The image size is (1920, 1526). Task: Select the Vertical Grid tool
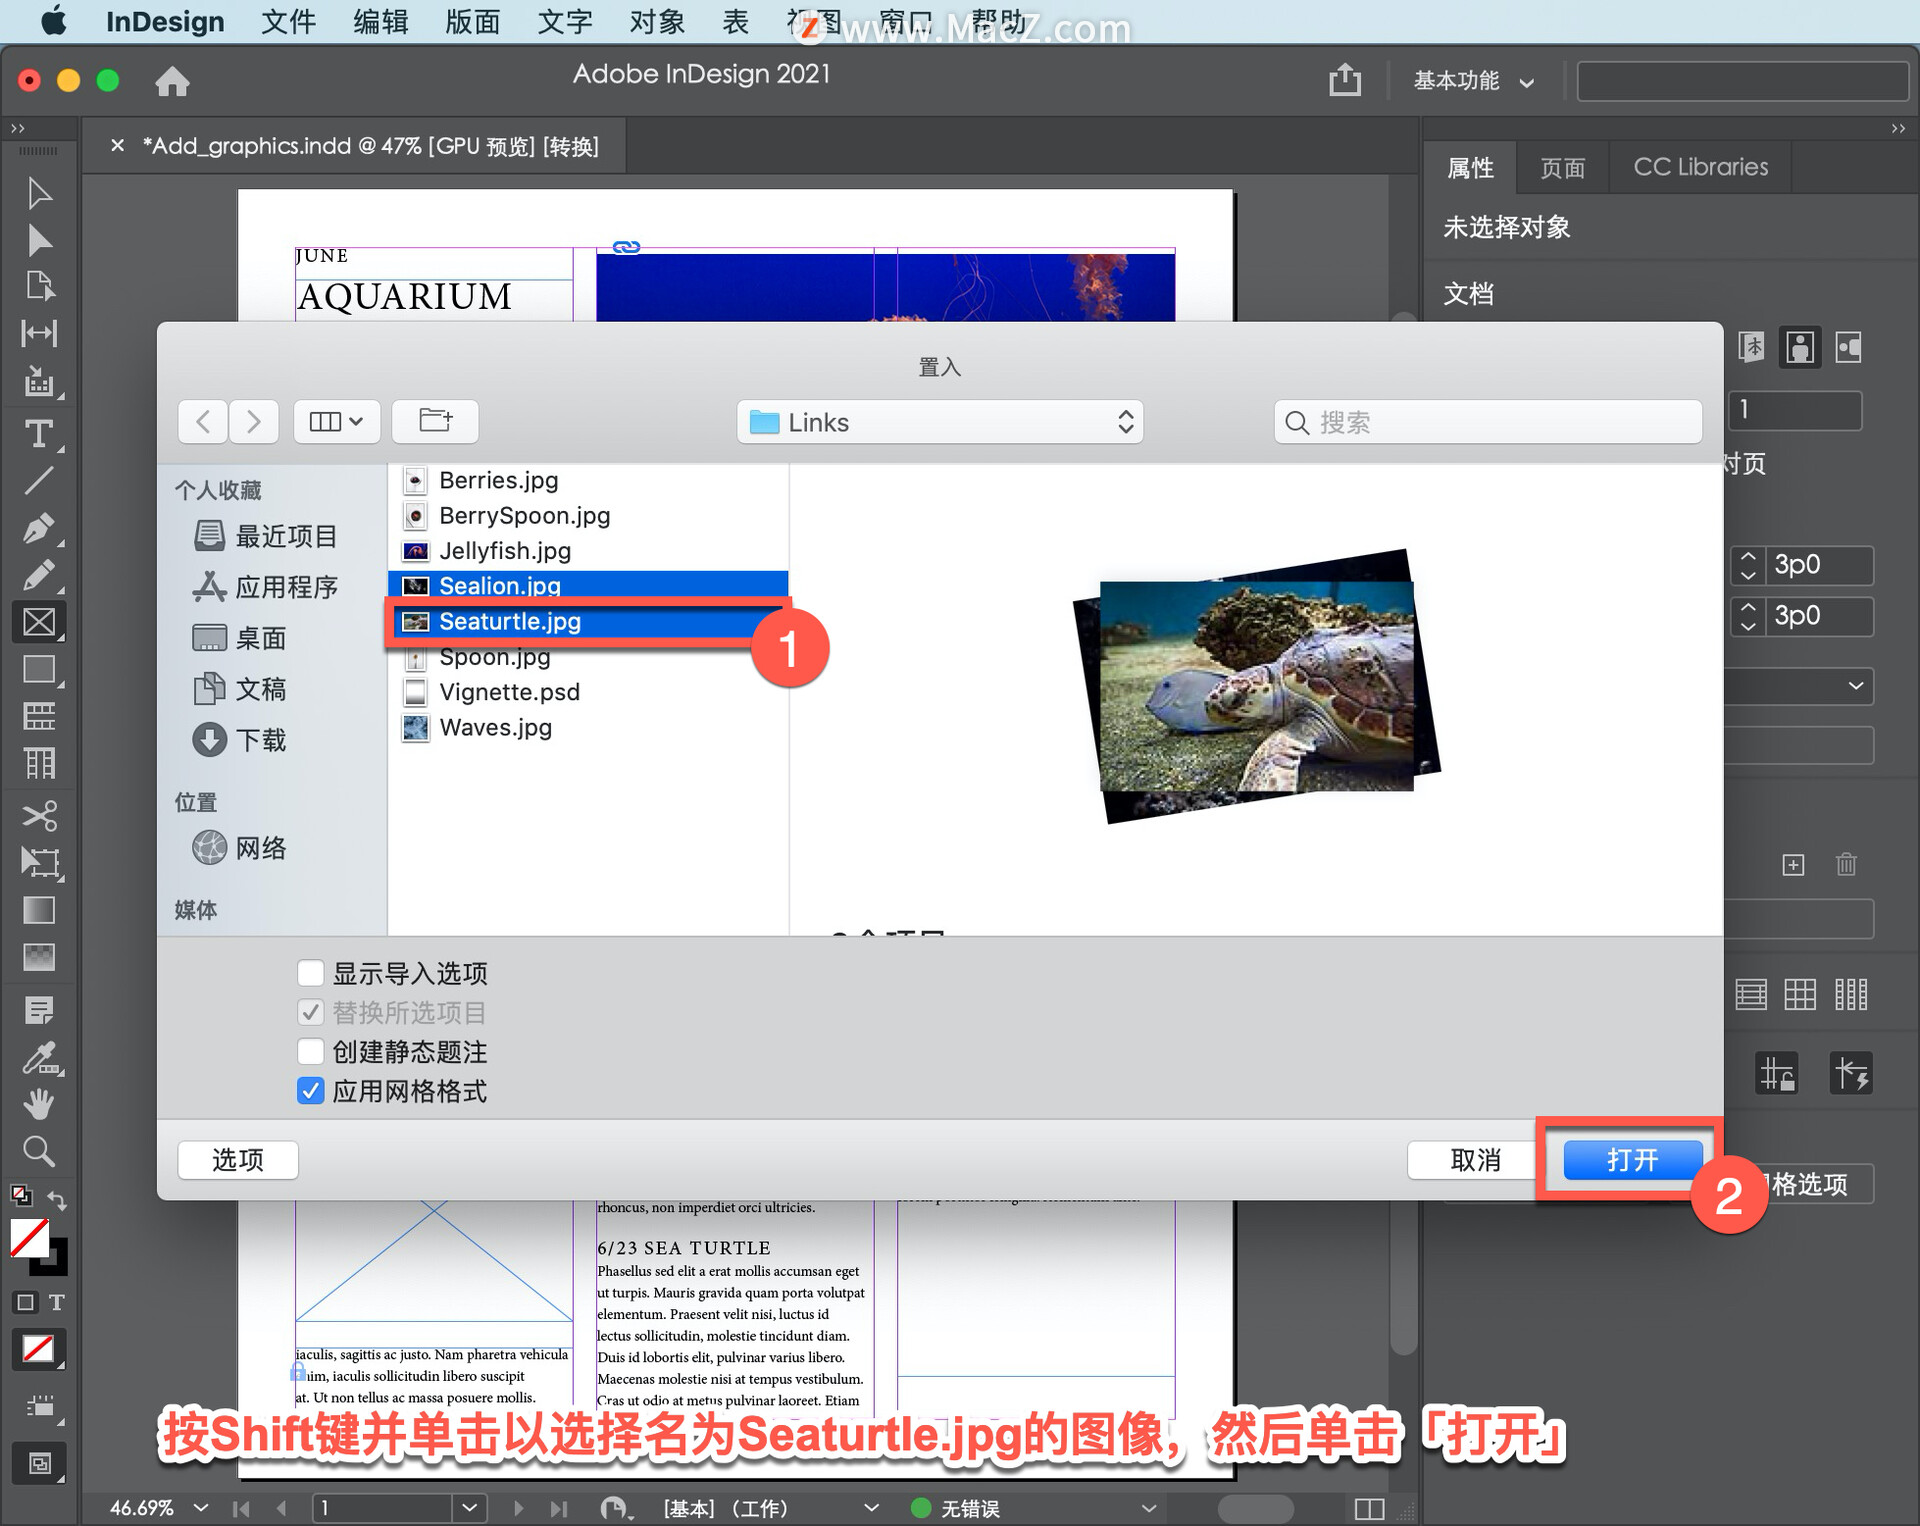coord(39,764)
